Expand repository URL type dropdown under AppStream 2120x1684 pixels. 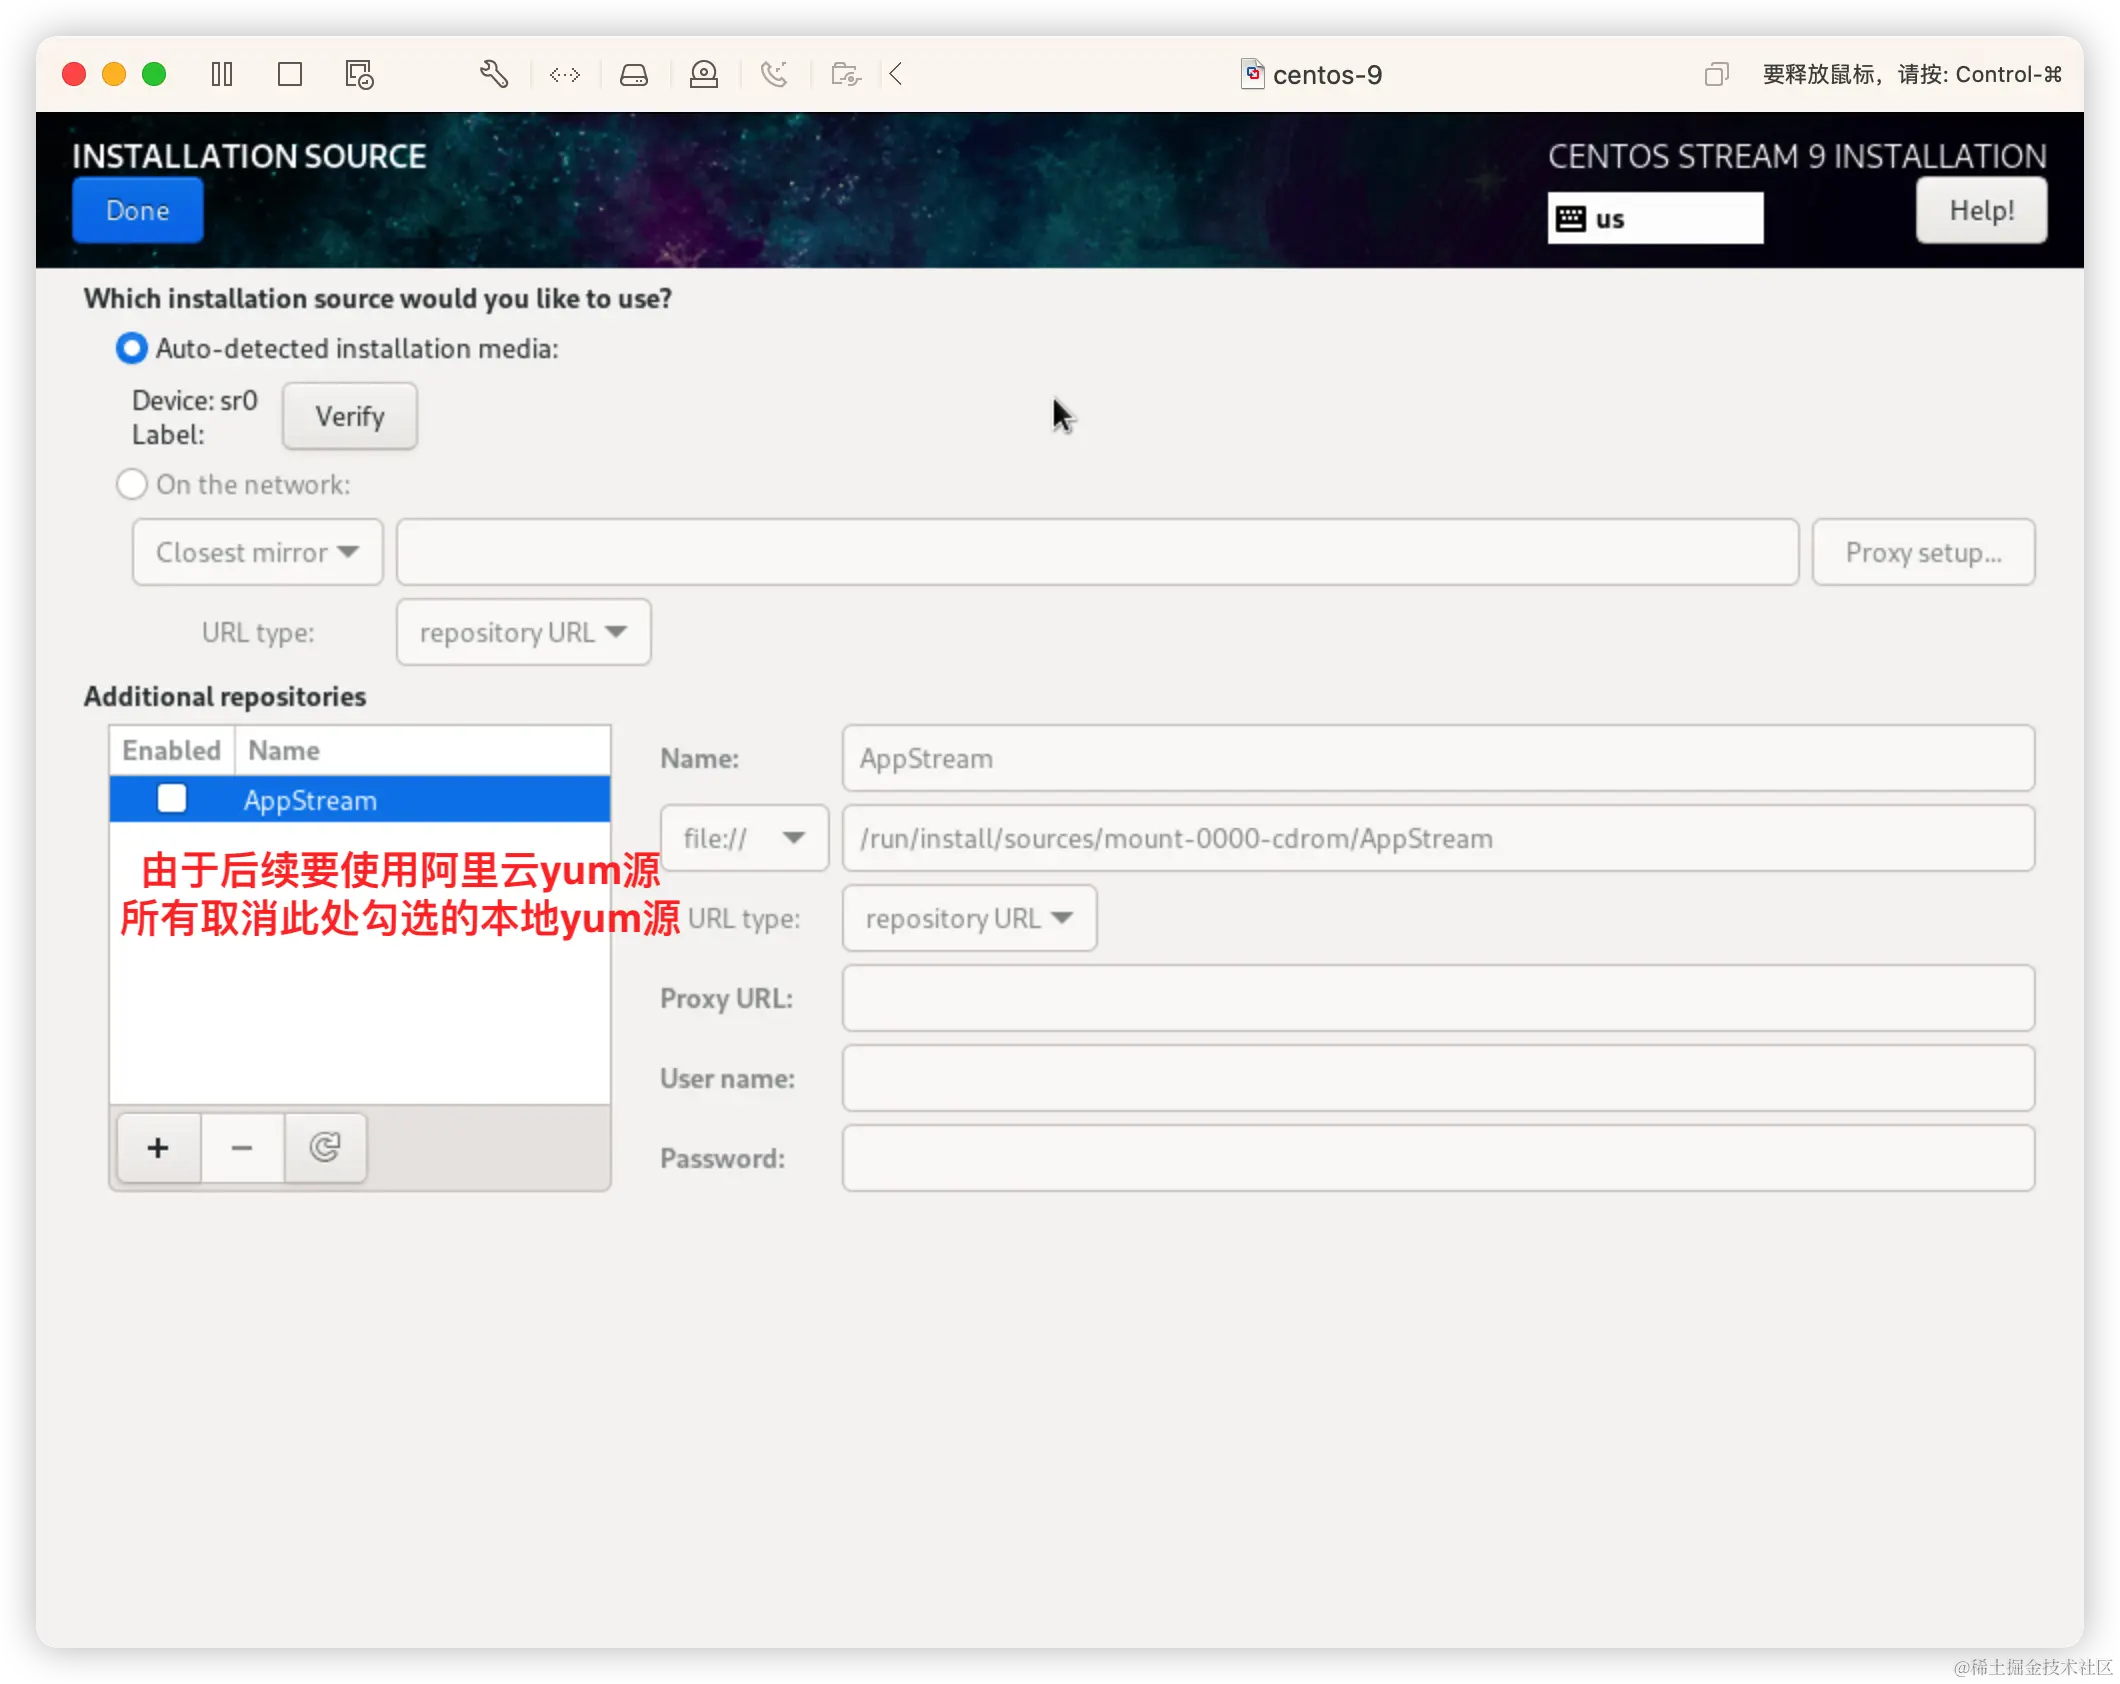click(968, 918)
